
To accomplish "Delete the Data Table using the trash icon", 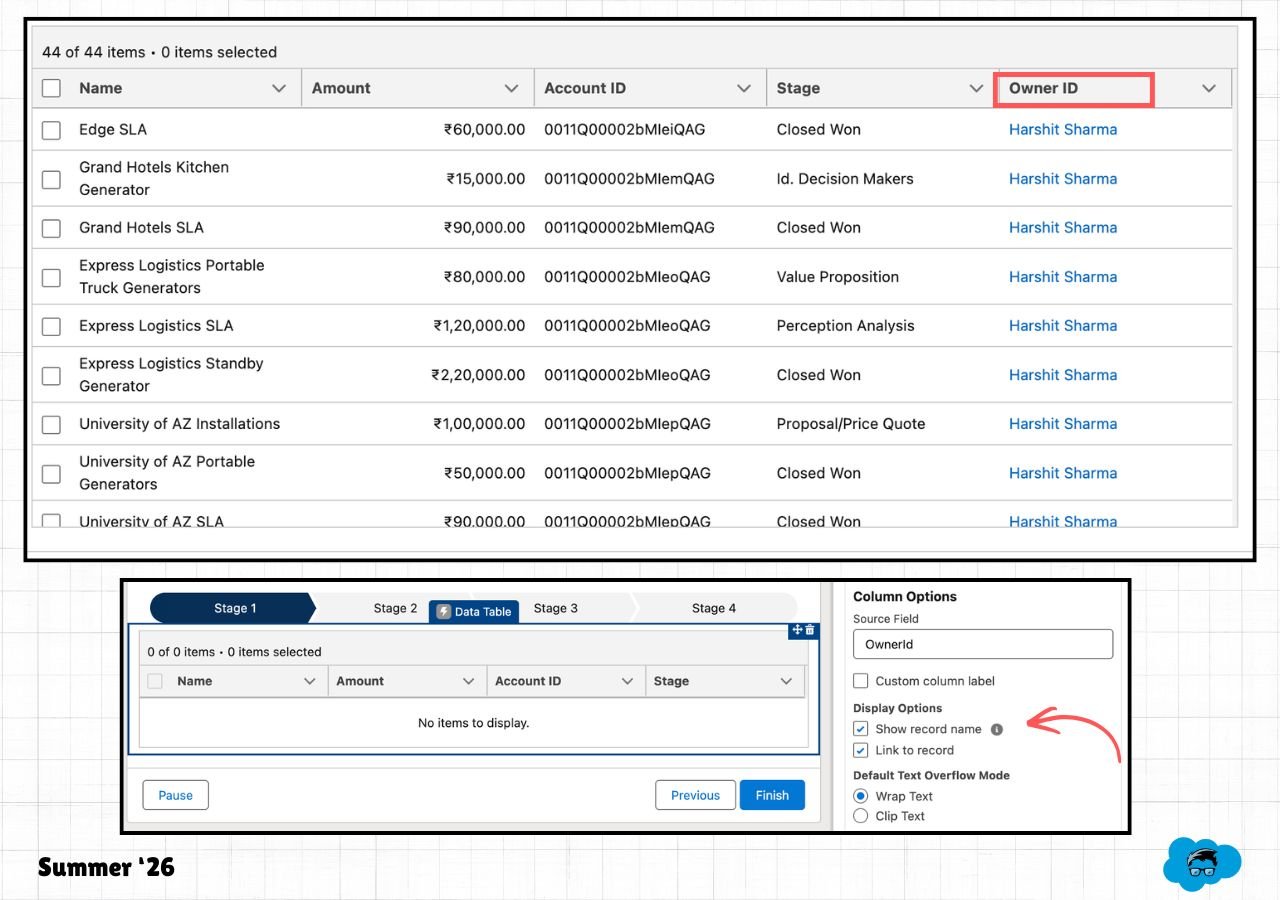I will [x=809, y=631].
